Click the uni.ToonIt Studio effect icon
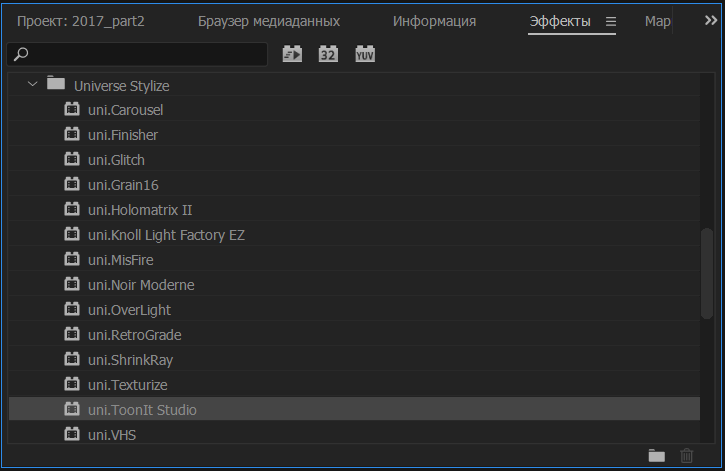The width and height of the screenshot is (725, 471). tap(72, 409)
